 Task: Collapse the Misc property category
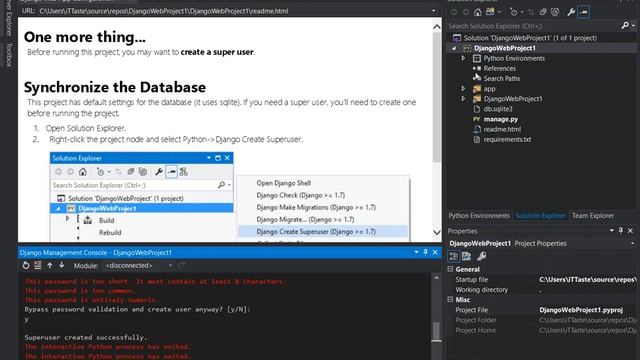(451, 299)
